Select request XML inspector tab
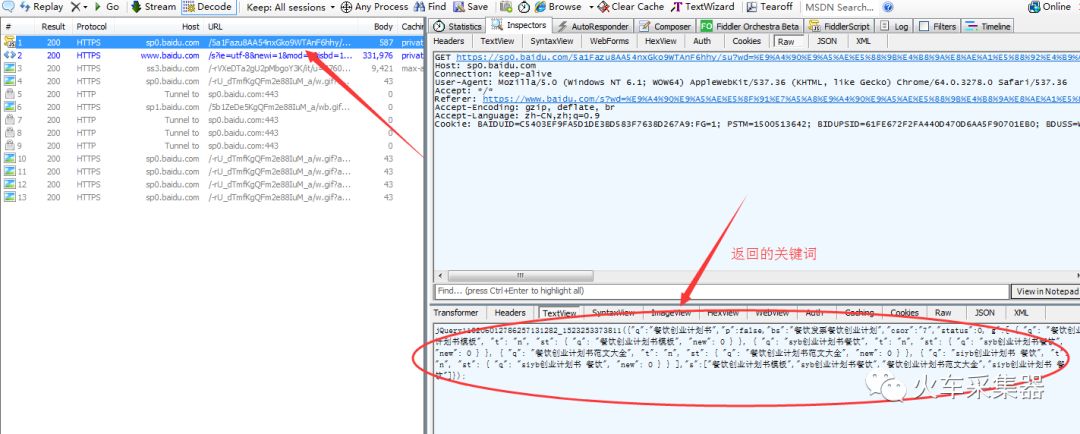Viewport: 1080px width, 434px height. pyautogui.click(x=863, y=41)
